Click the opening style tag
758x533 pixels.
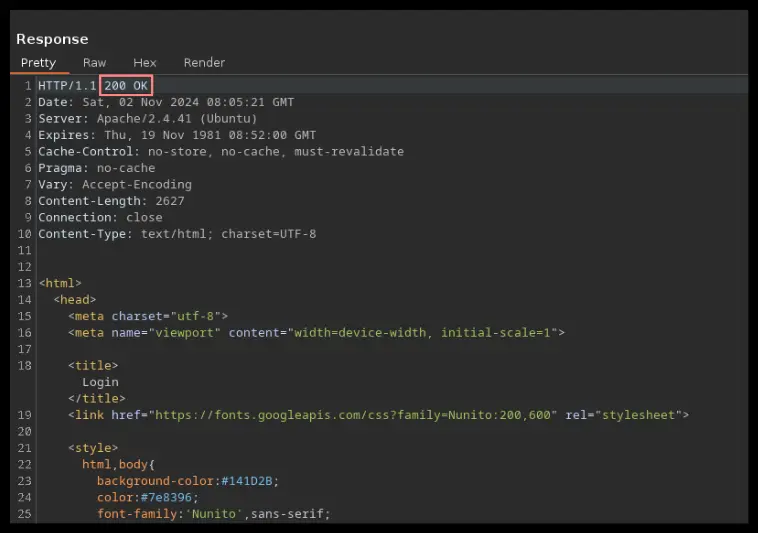click(x=93, y=448)
